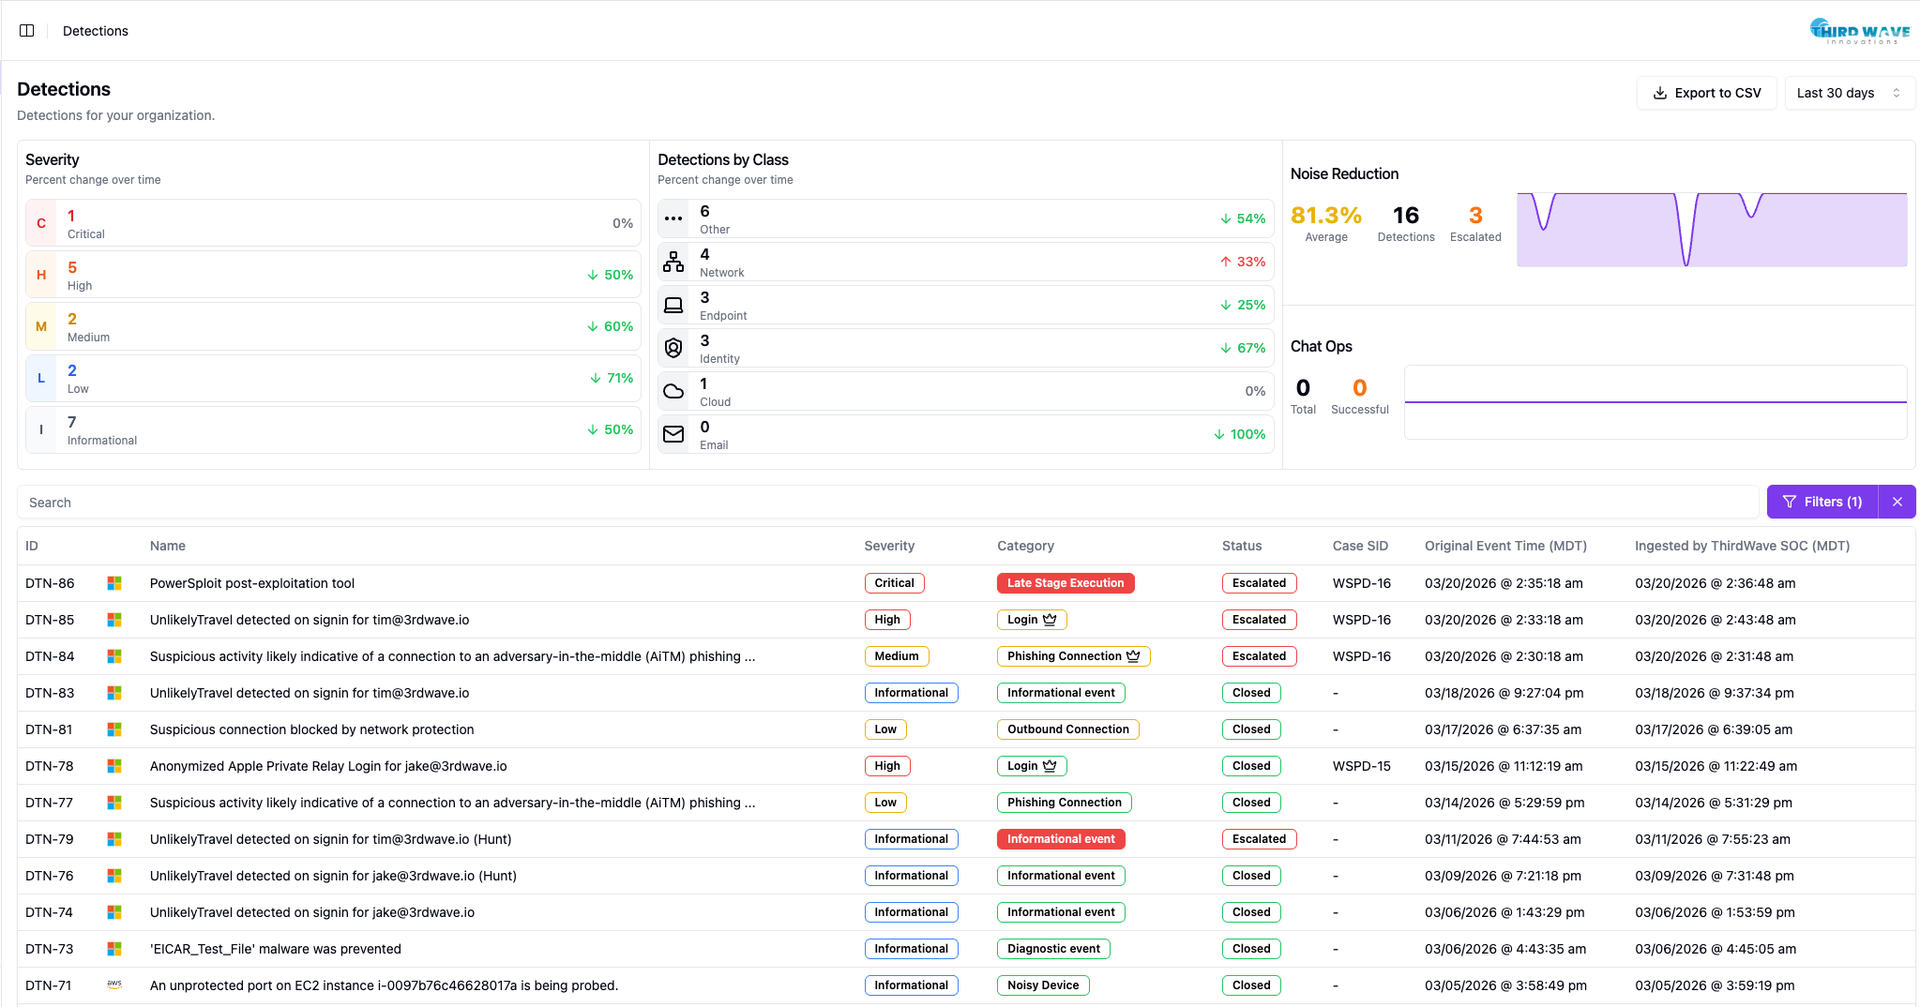Open the Last 30 days dropdown

pyautogui.click(x=1848, y=93)
